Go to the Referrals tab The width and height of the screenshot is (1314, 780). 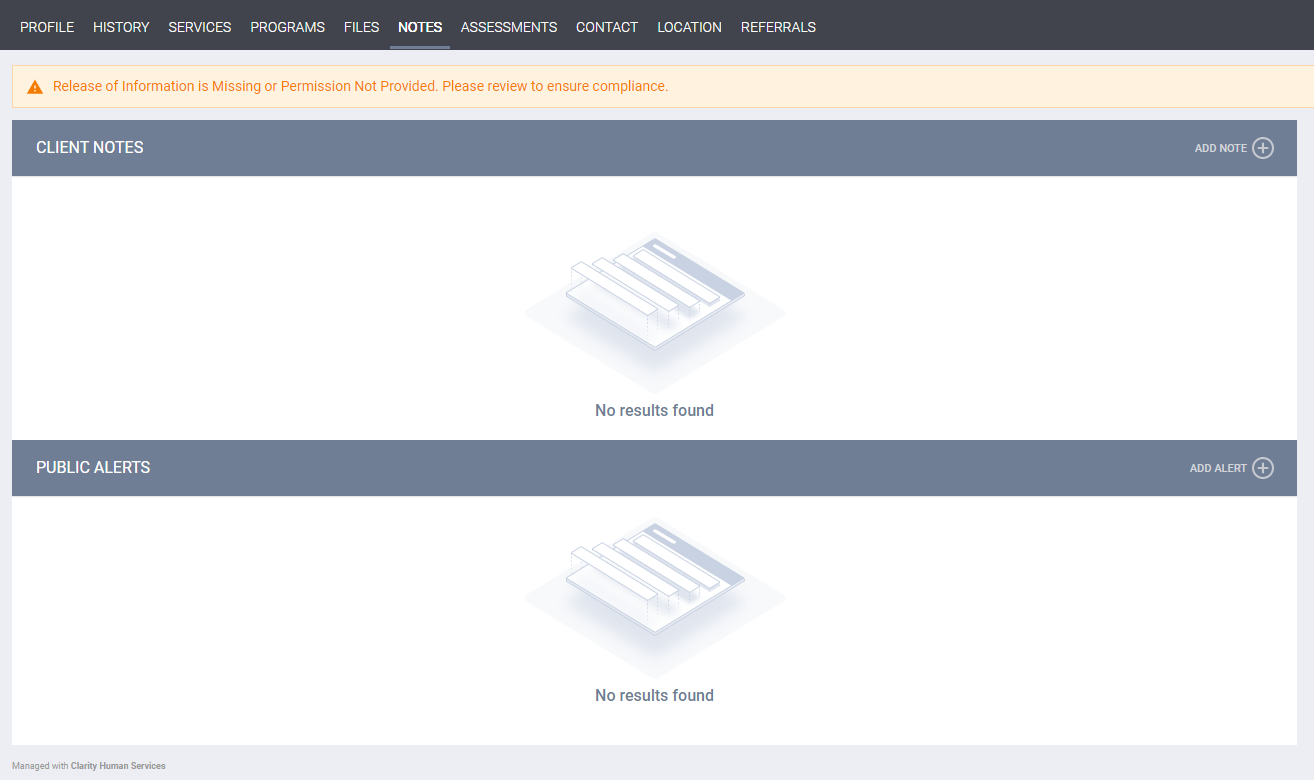(778, 27)
